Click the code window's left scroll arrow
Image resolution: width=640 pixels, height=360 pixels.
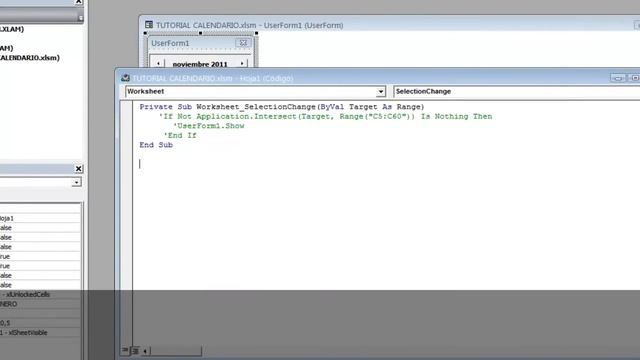pos(145,351)
